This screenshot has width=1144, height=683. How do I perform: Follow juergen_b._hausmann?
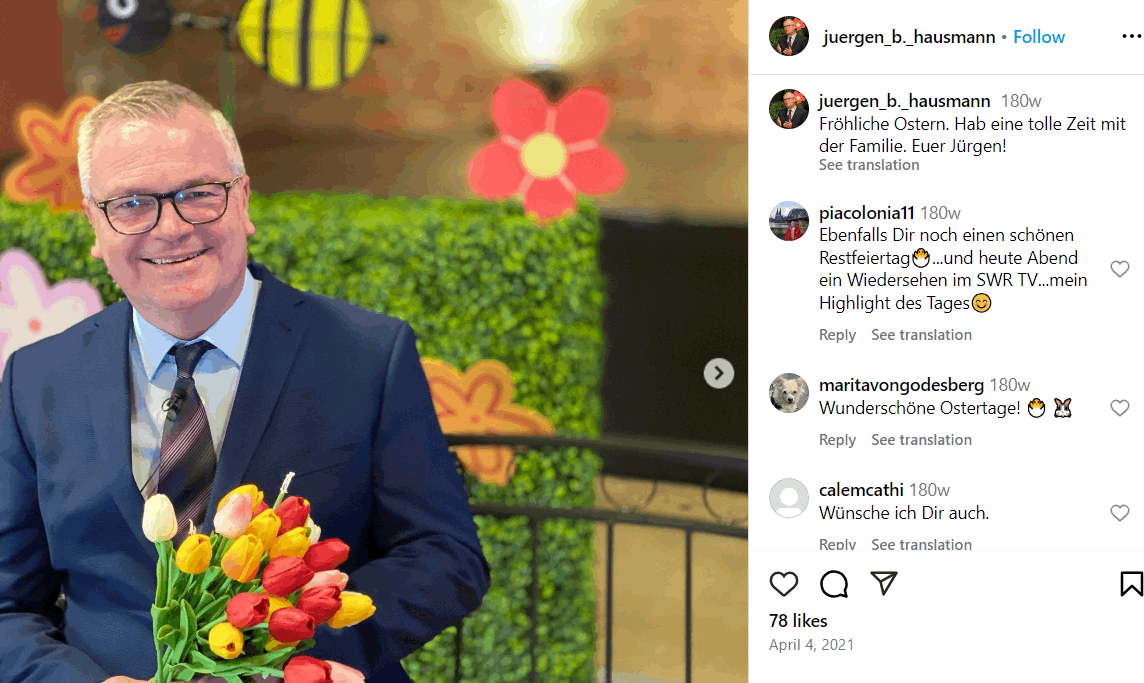pos(1039,36)
